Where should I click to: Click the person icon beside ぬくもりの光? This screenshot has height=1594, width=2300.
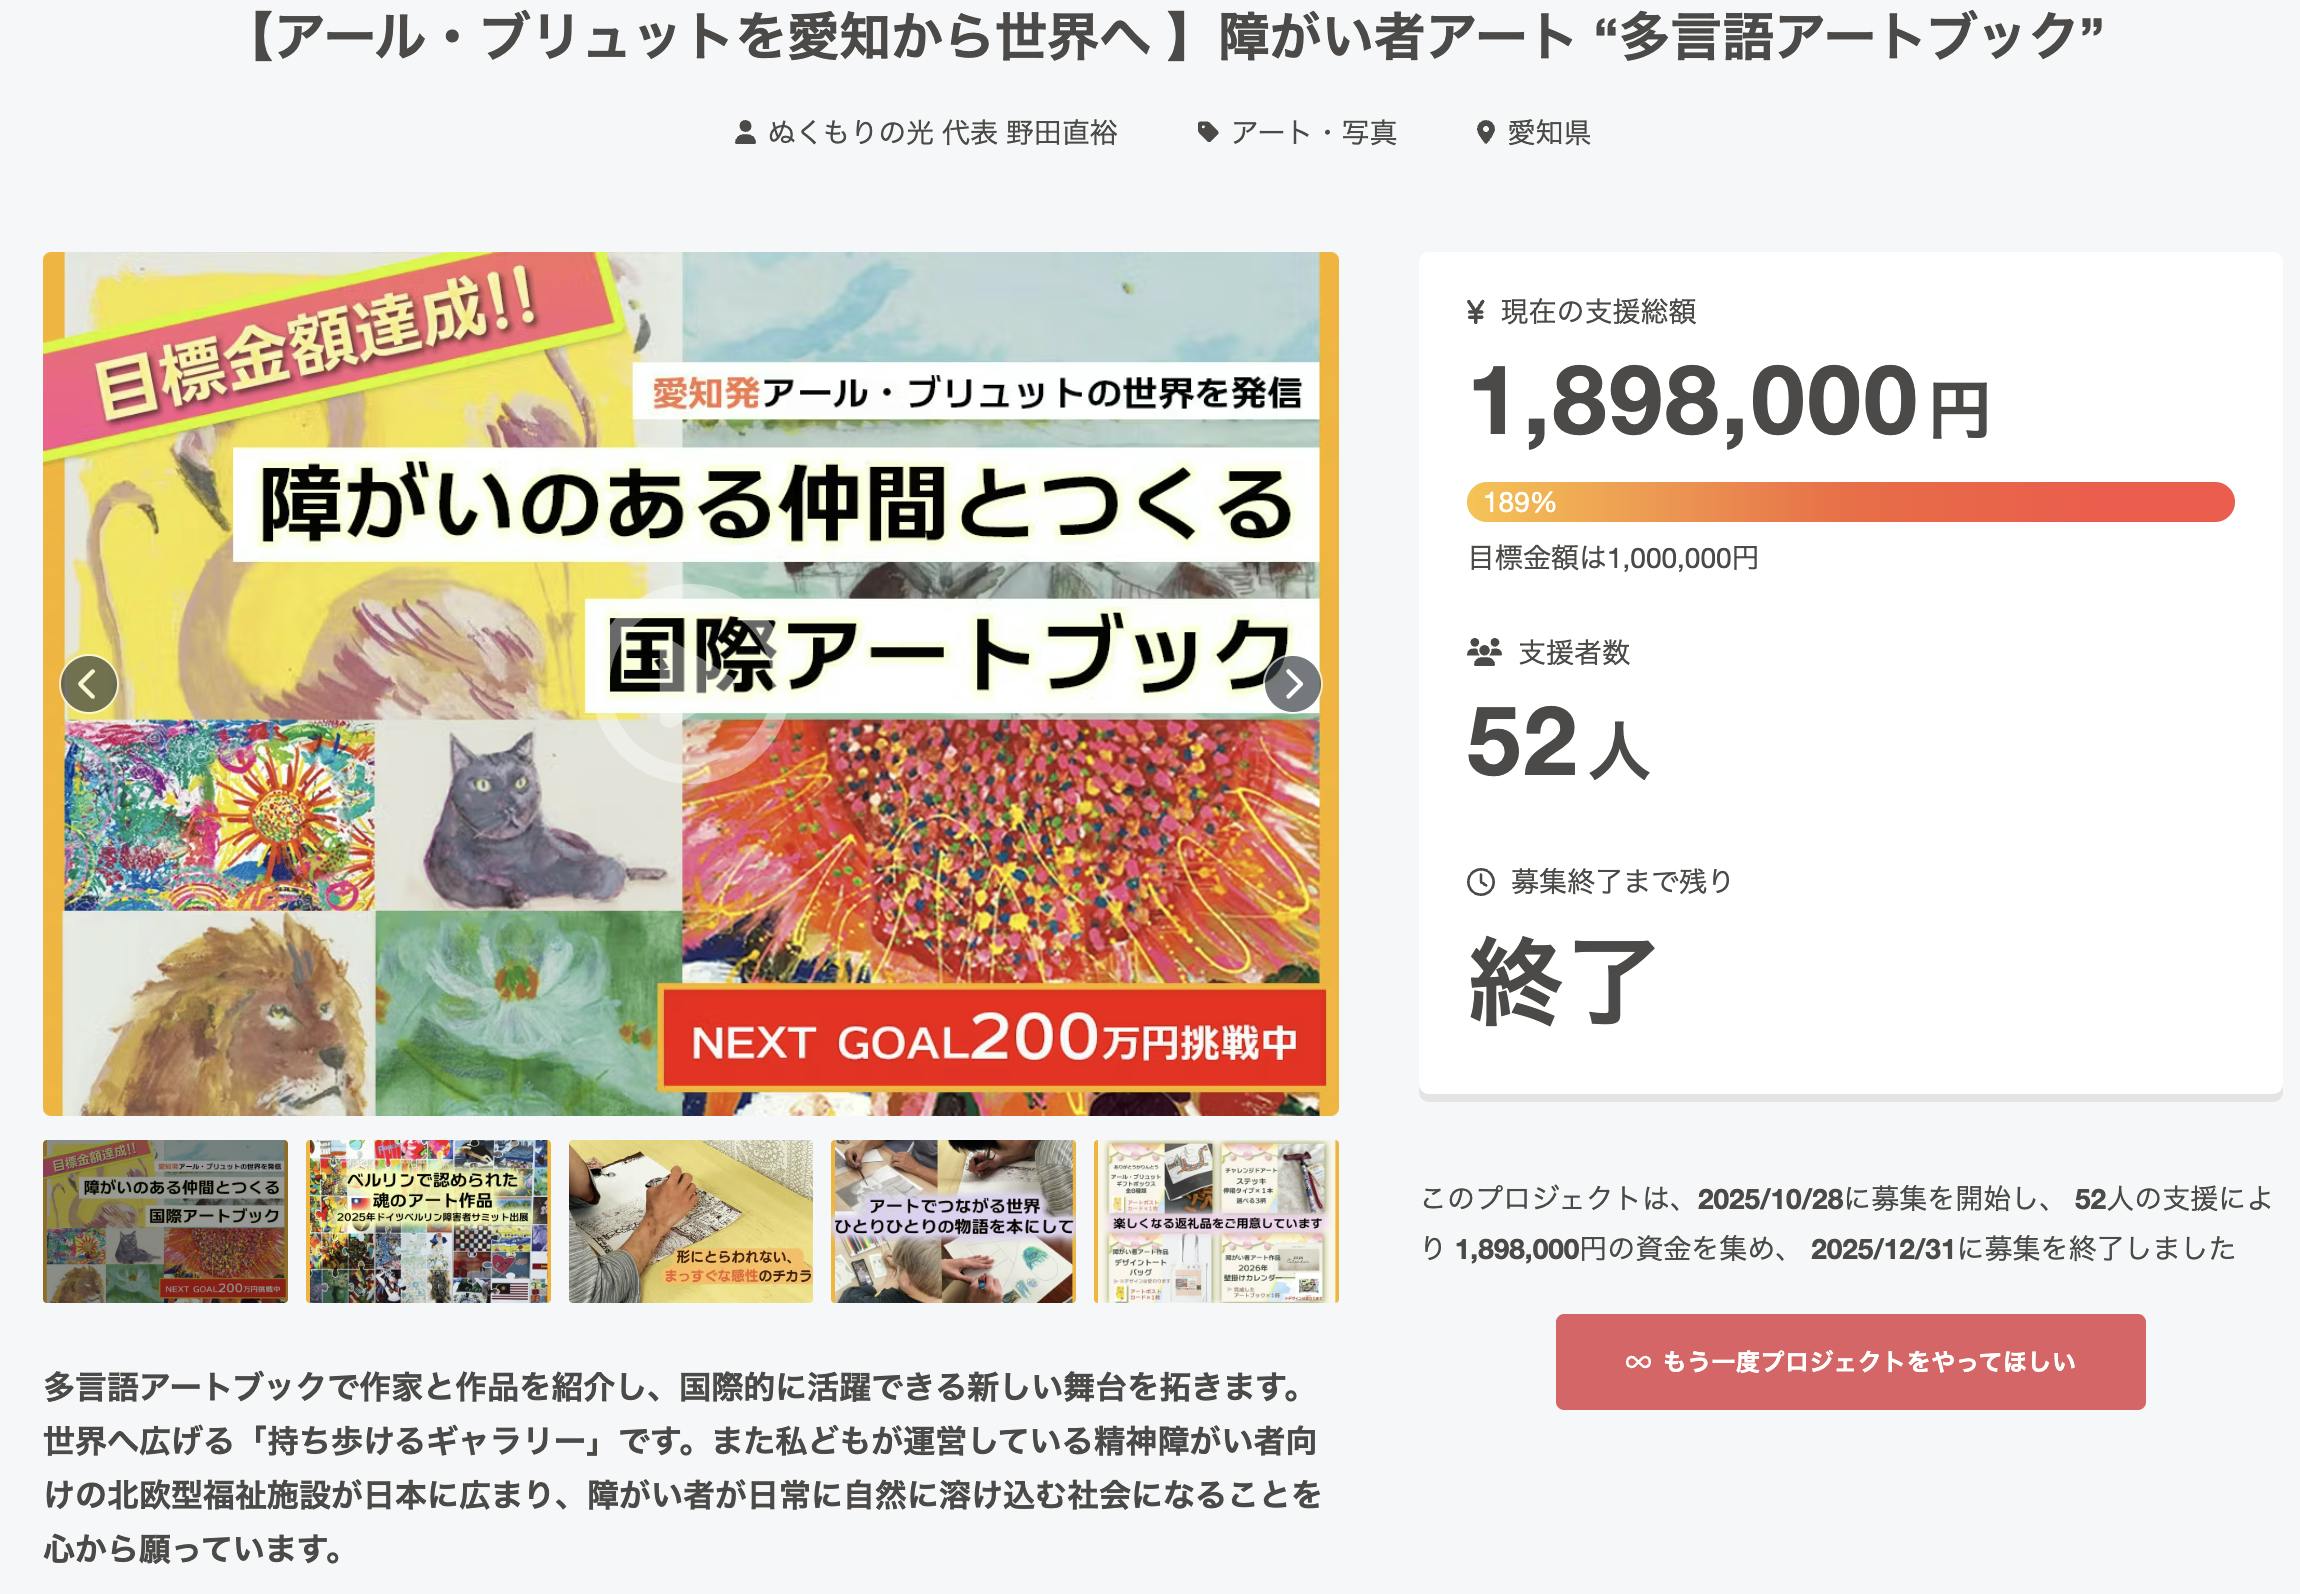[745, 133]
